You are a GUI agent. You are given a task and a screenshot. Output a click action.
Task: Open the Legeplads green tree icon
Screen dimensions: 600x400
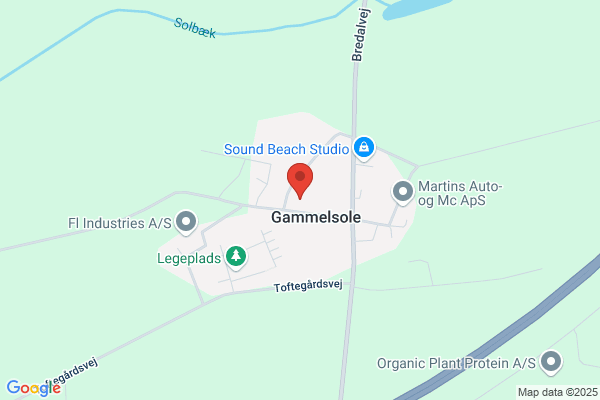tap(236, 256)
